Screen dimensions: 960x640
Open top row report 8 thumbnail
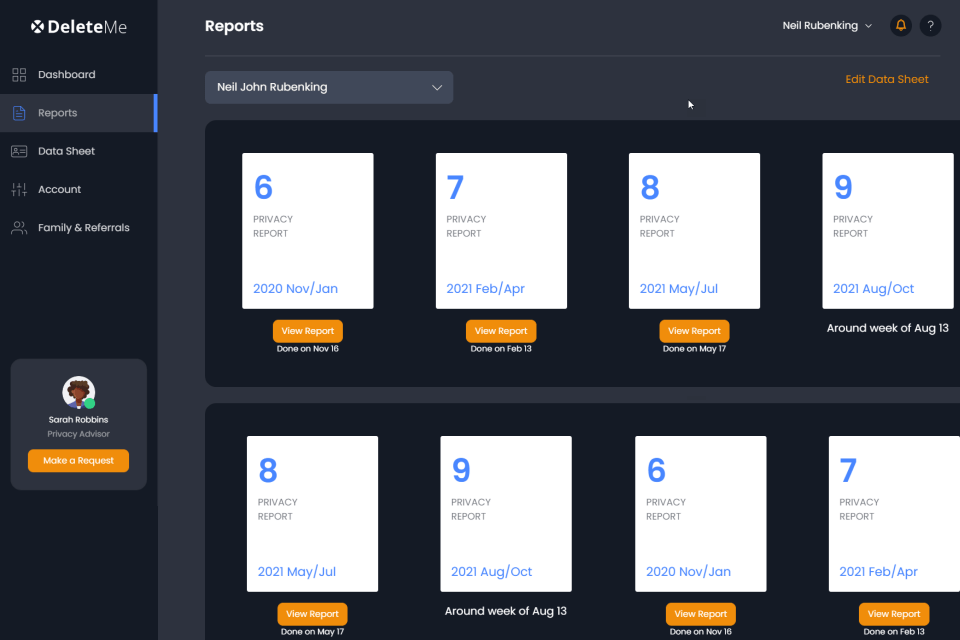click(694, 231)
